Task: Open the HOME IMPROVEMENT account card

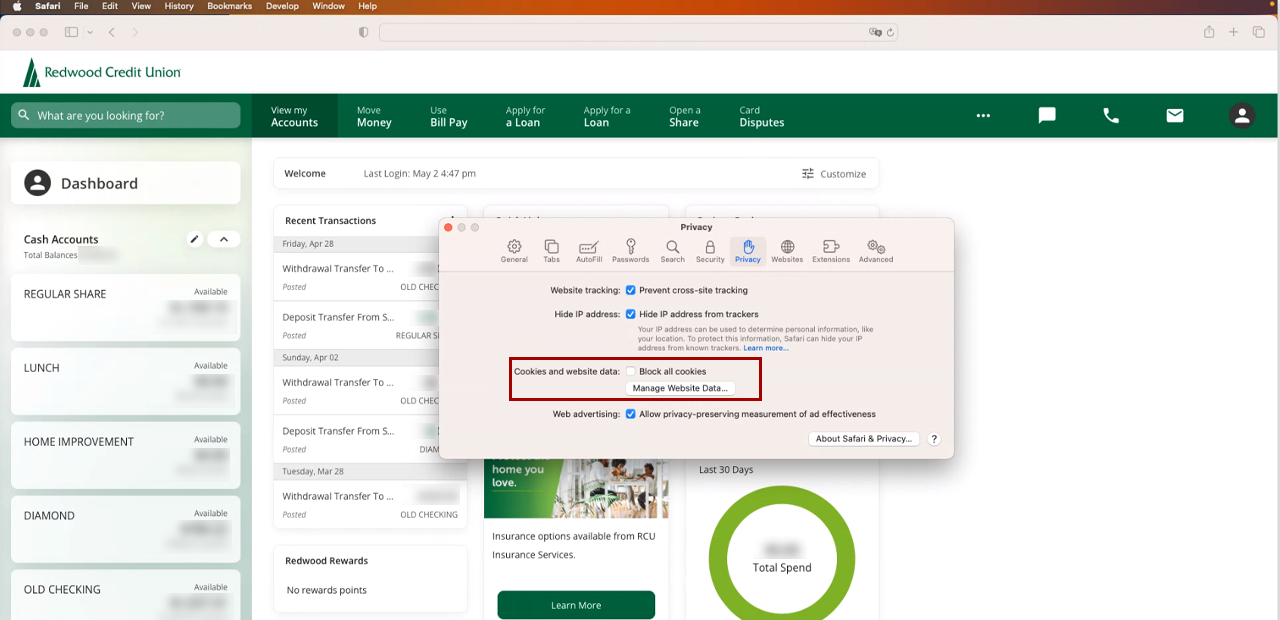Action: pos(126,455)
